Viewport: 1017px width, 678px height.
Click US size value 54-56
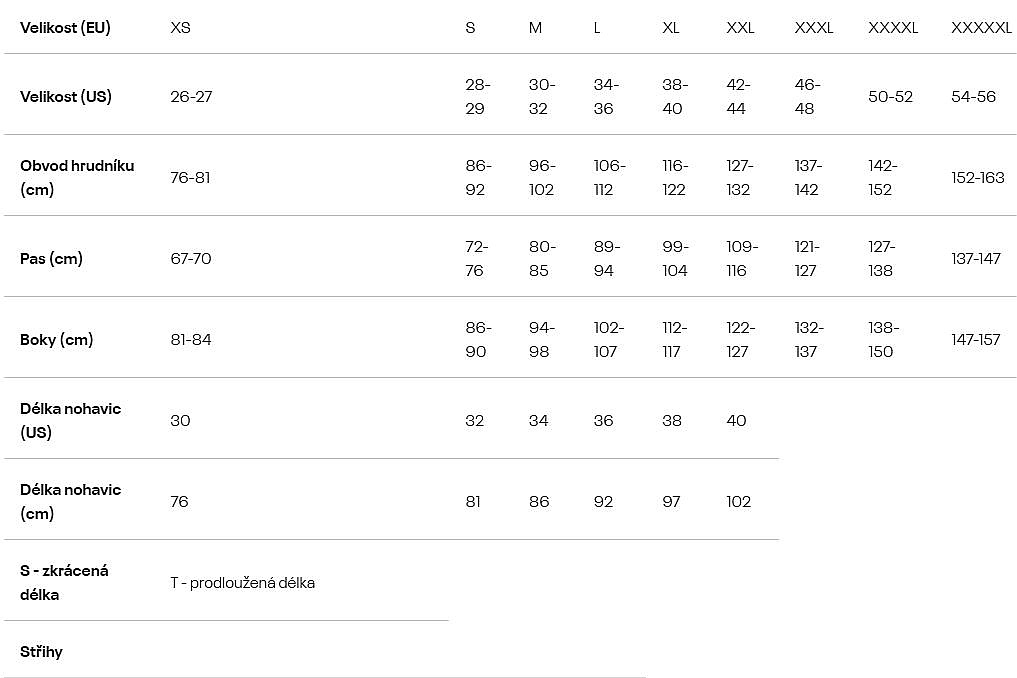(x=973, y=97)
